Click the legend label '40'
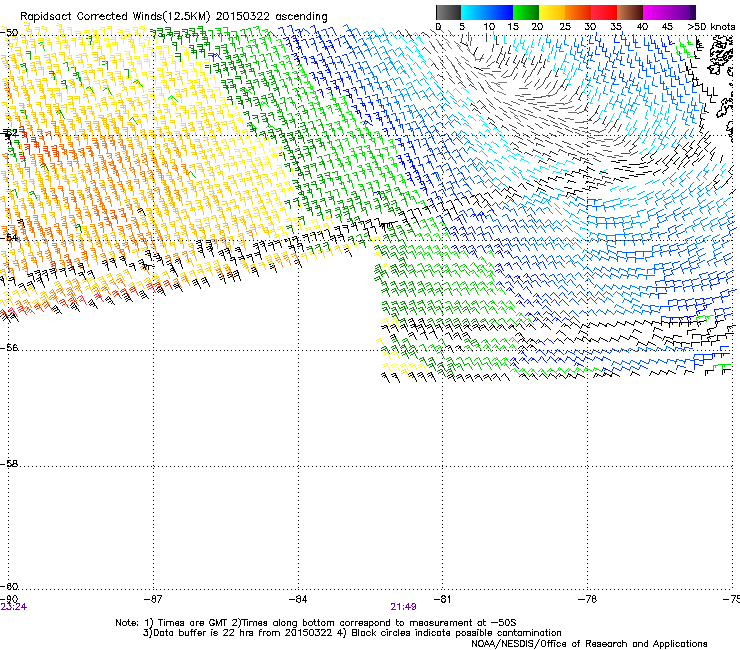 click(642, 27)
